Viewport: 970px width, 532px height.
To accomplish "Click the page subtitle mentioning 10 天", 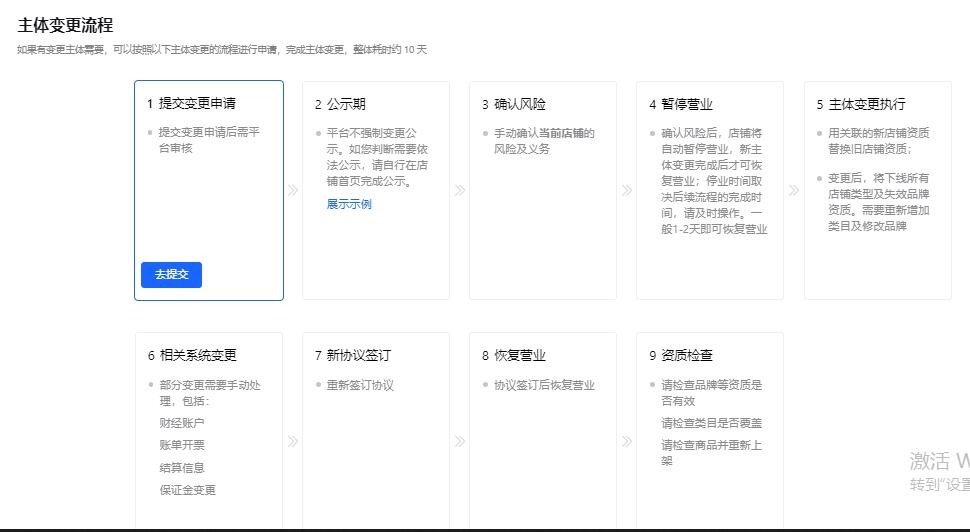I will click(222, 49).
